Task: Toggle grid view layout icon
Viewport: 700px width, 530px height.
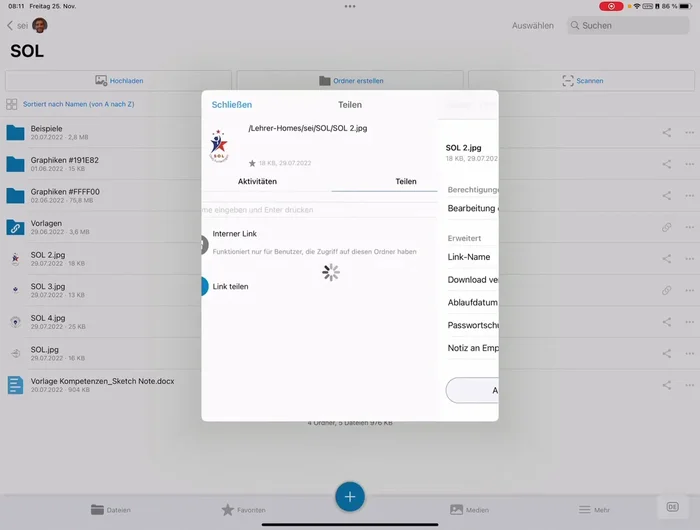Action: point(11,104)
